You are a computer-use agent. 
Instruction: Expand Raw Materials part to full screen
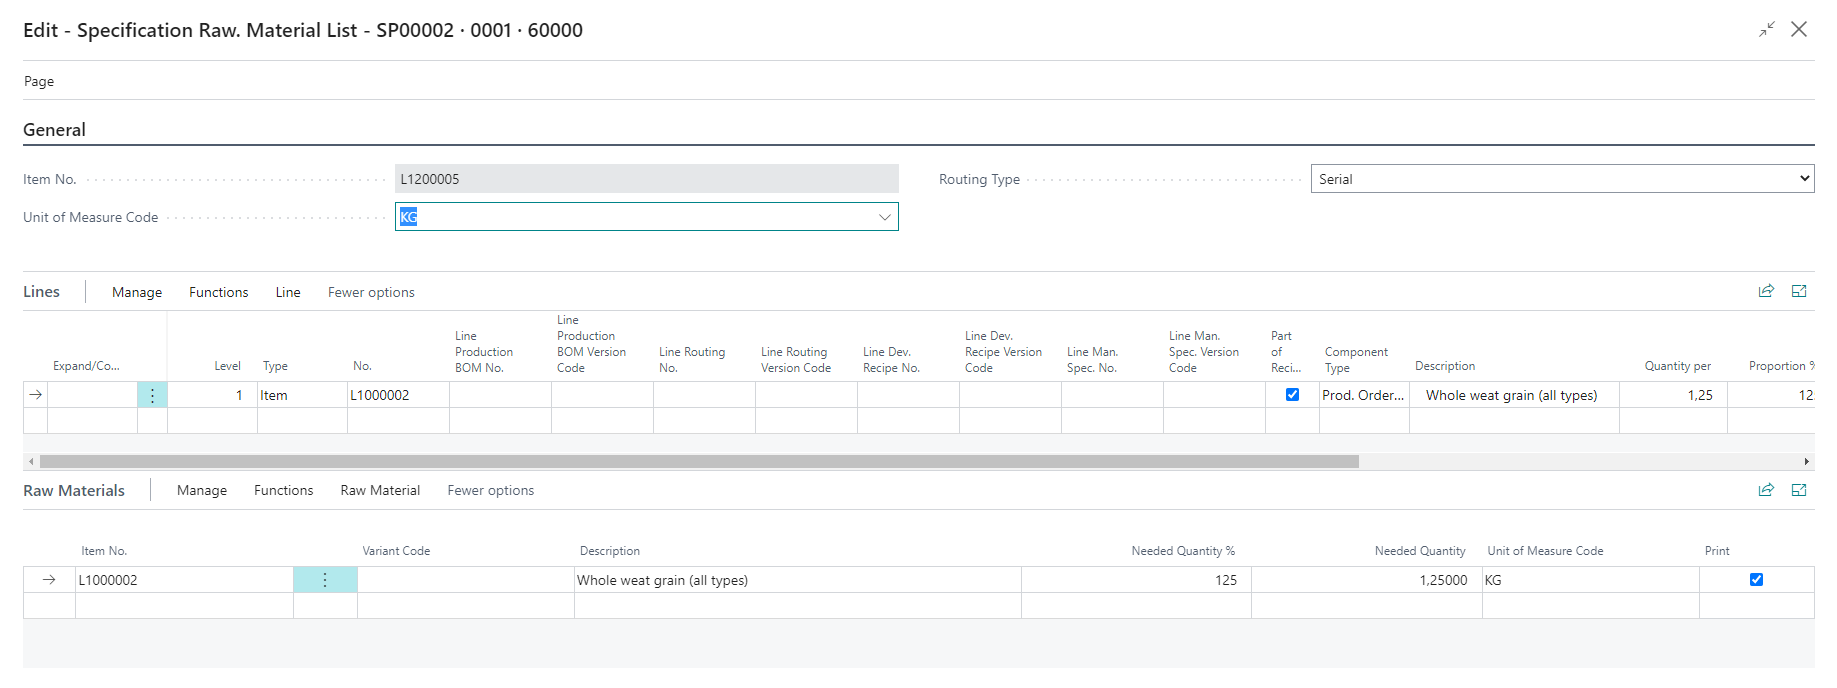[x=1799, y=489]
